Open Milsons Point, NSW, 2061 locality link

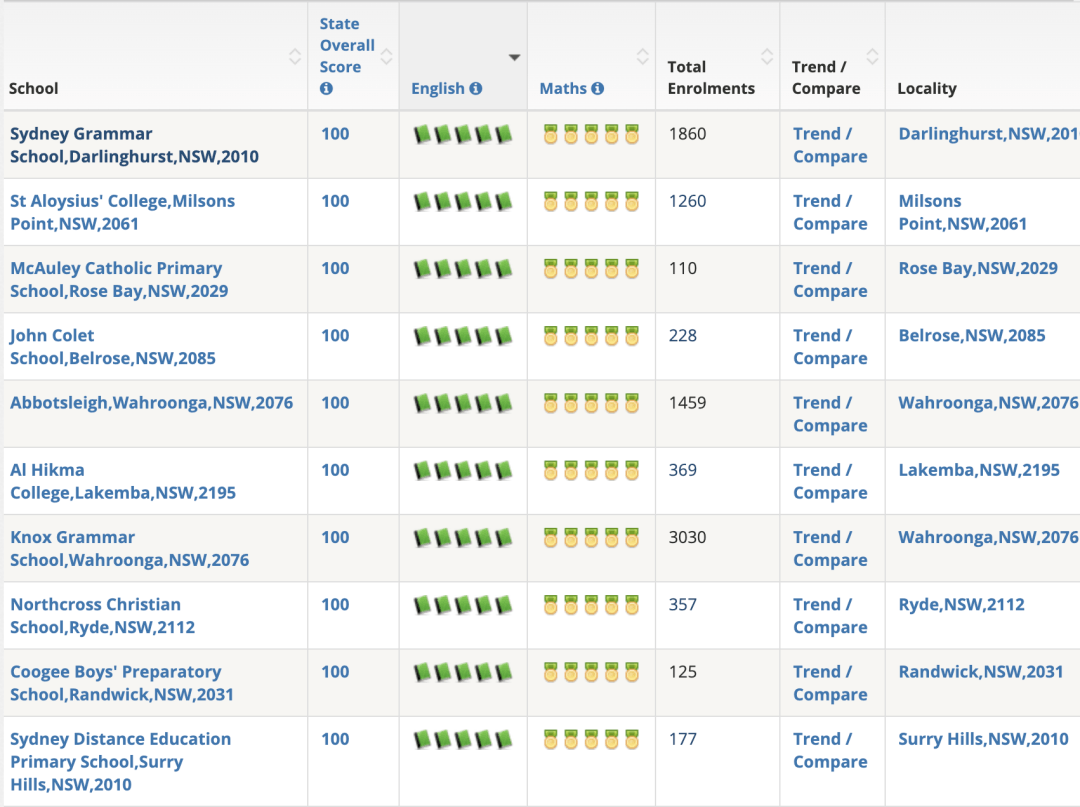coord(962,213)
